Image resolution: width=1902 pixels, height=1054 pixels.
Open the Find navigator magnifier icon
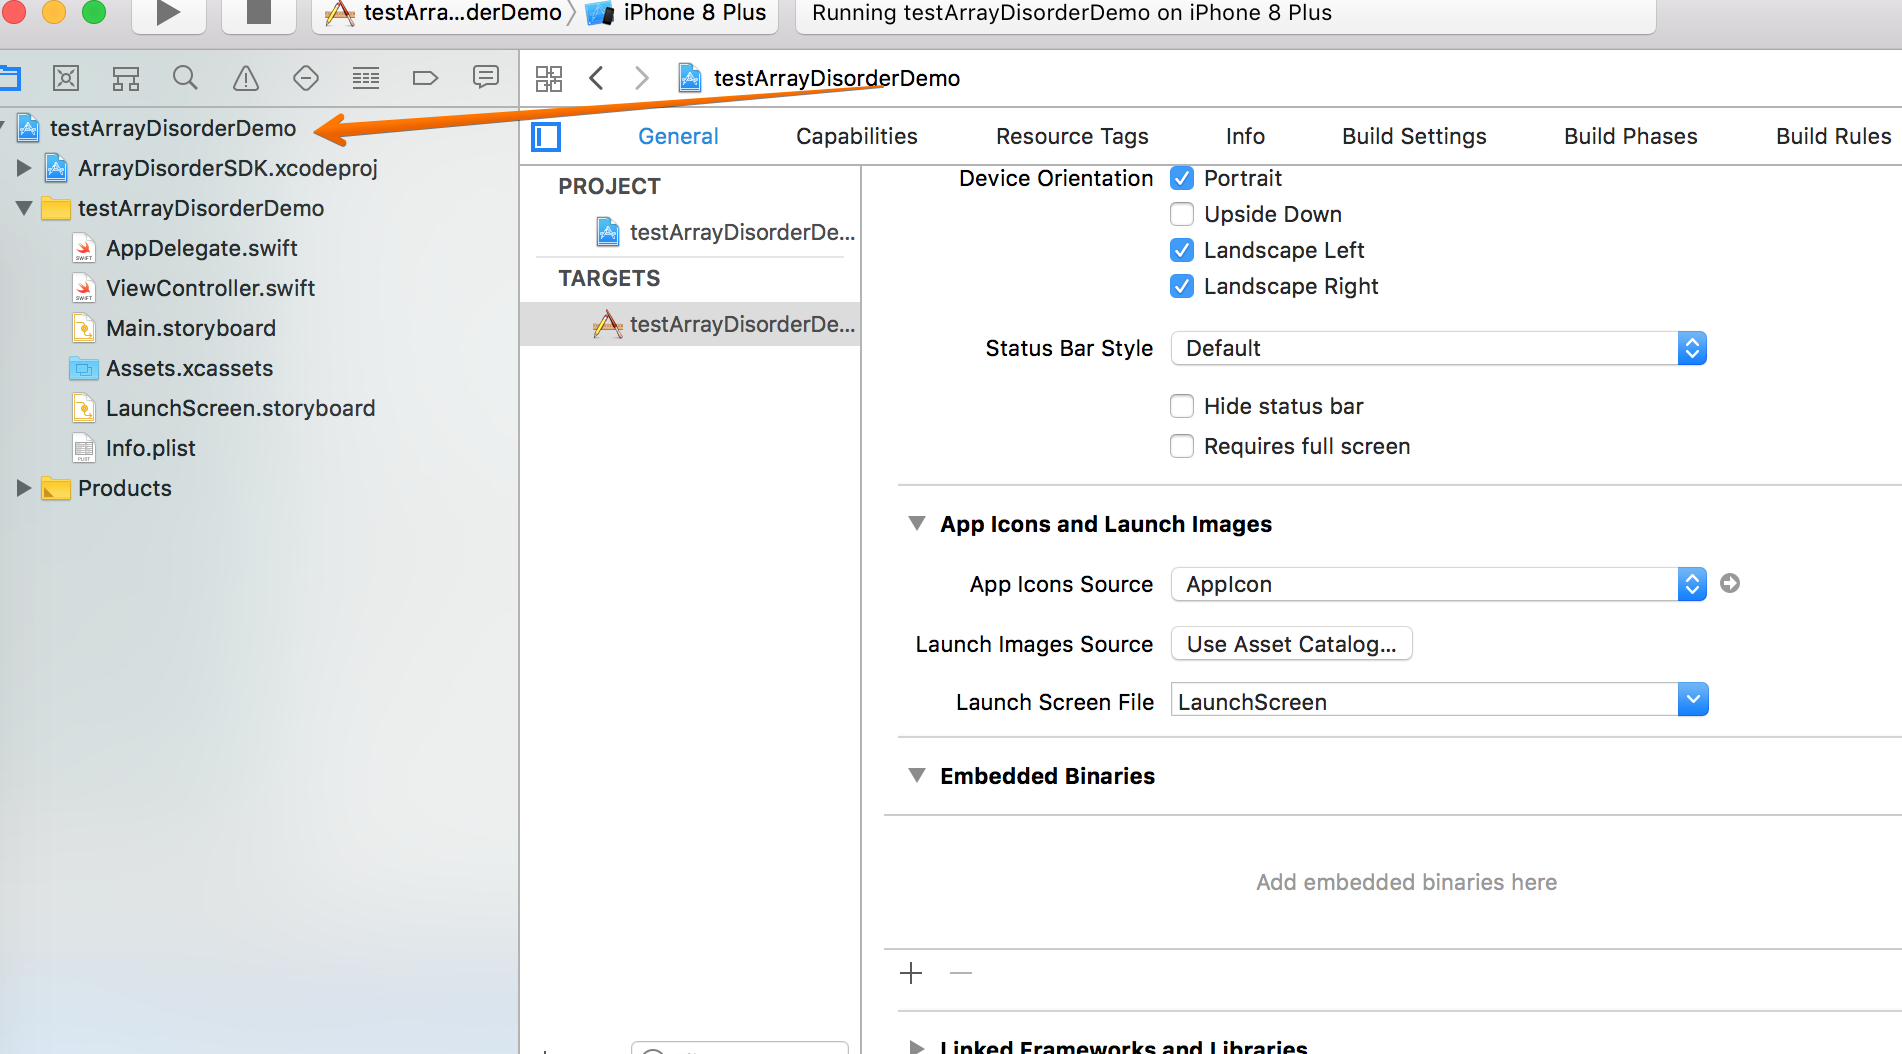coord(185,78)
